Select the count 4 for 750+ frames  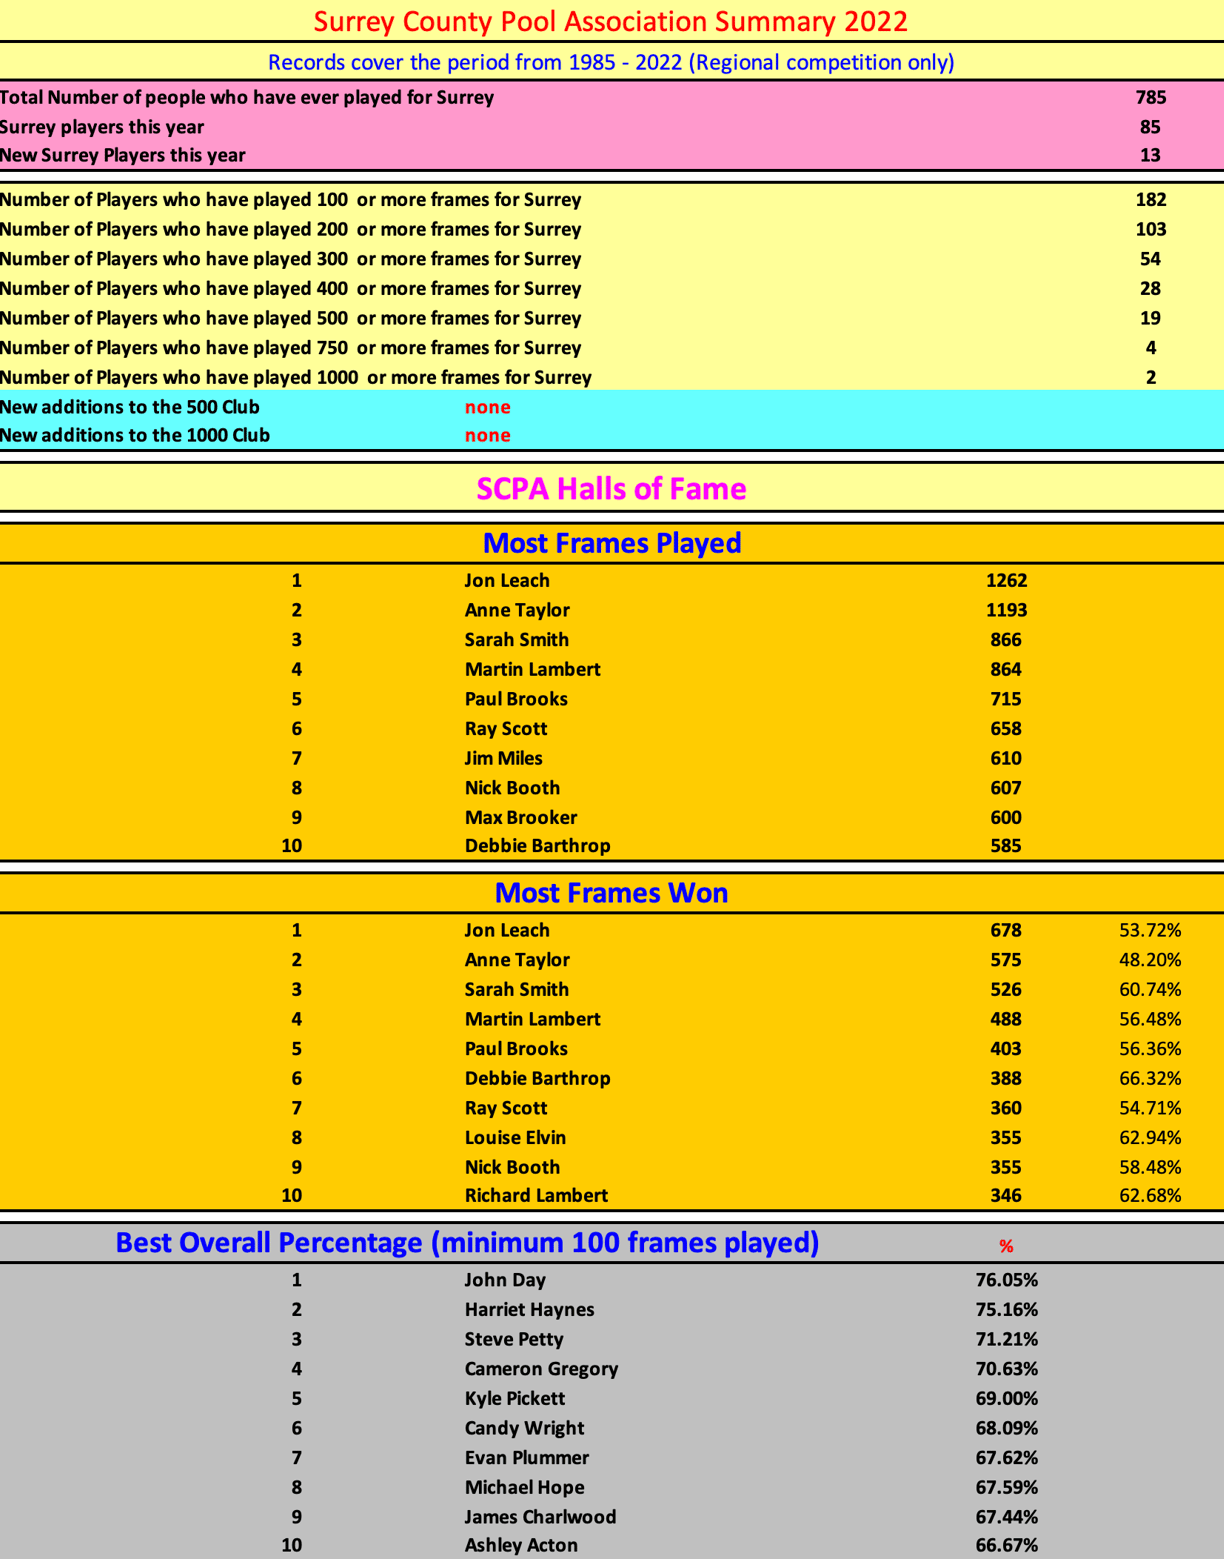point(1151,348)
